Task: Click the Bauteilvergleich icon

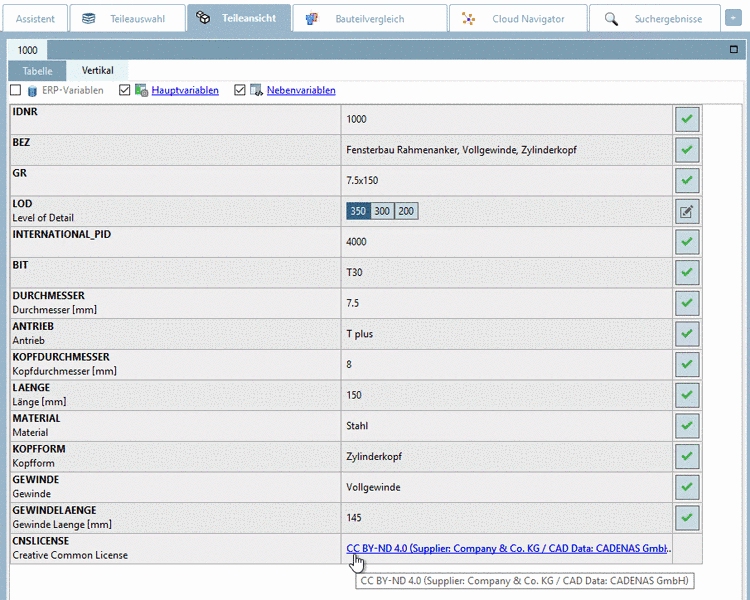Action: pos(312,19)
